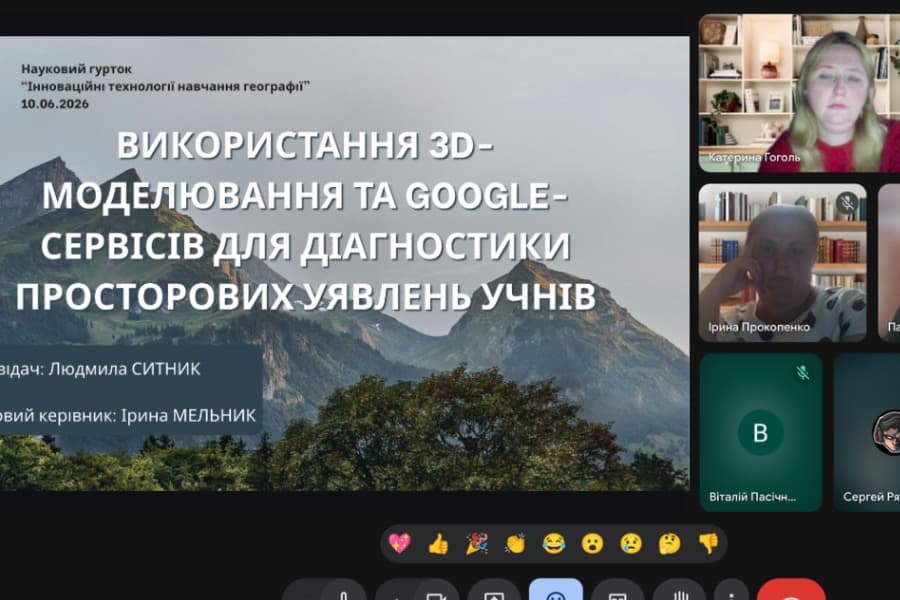Toggle the microphone button in bottom bar
Screen dimensions: 900x600
point(343,590)
